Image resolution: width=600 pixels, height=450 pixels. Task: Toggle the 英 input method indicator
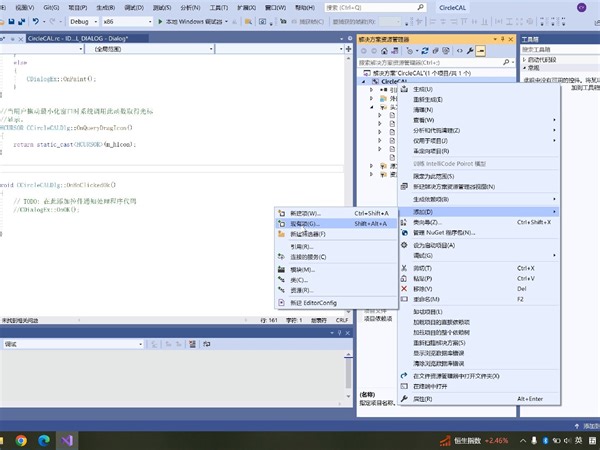coord(578,441)
